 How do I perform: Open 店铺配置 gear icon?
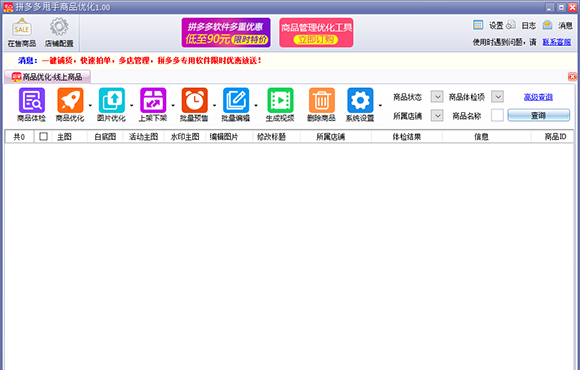[59, 32]
